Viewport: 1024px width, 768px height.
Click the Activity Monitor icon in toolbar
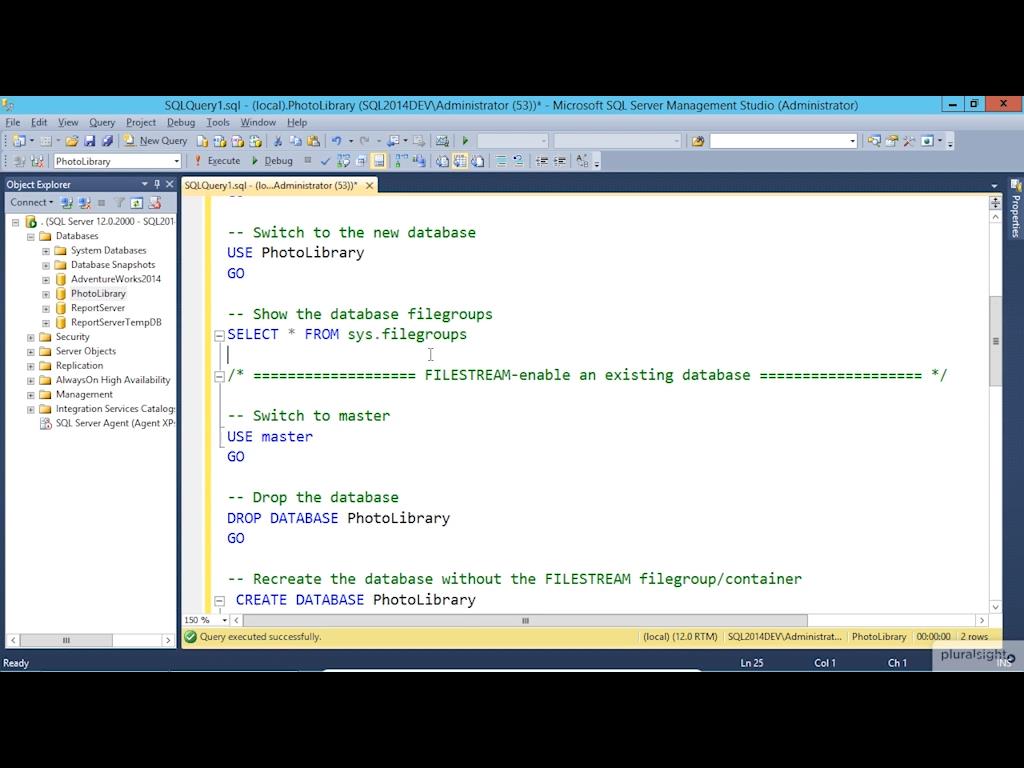442,141
